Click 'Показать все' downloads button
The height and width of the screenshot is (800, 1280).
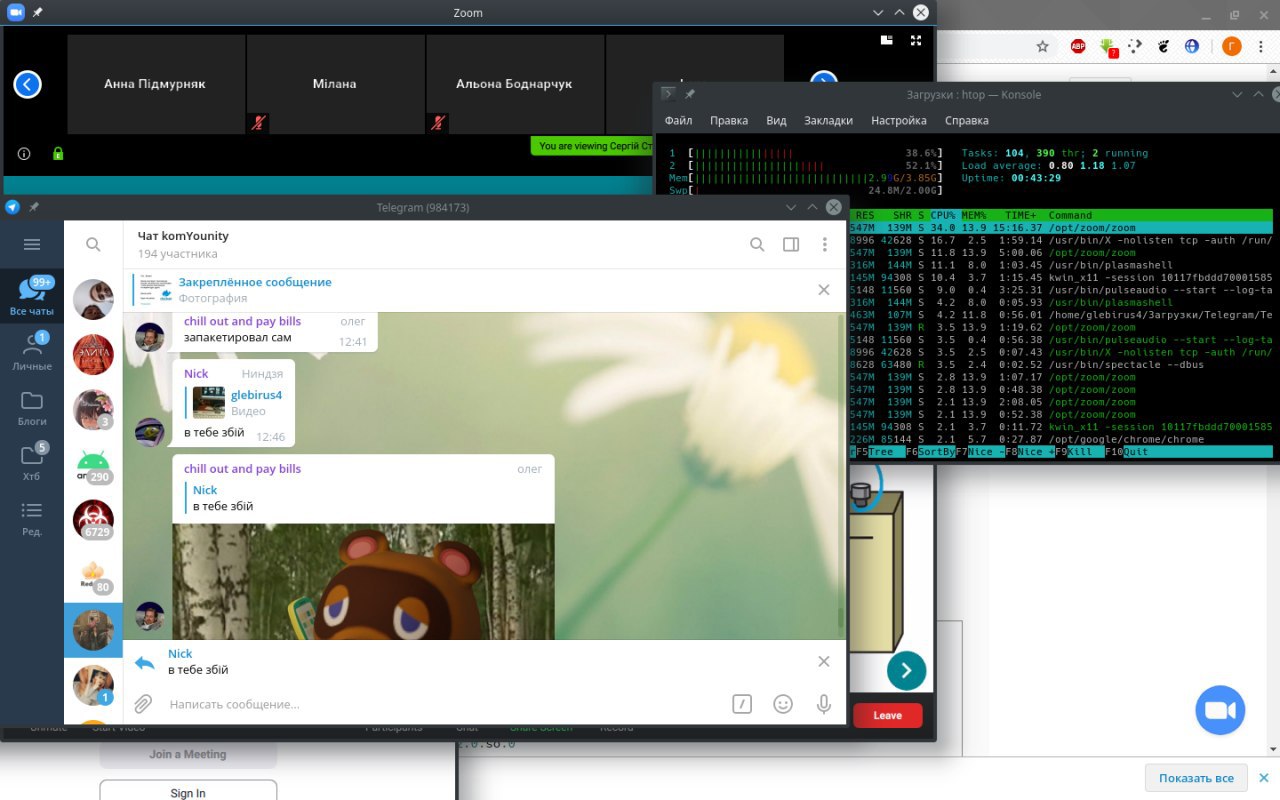(x=1196, y=778)
